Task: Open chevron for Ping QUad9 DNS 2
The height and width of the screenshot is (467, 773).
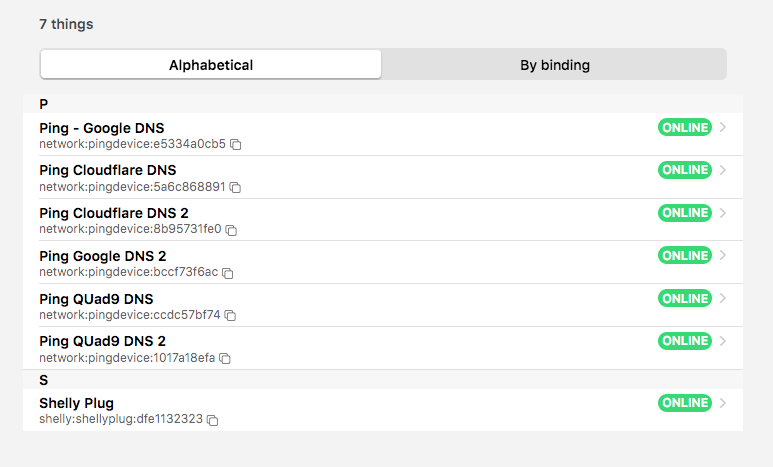Action: [723, 341]
